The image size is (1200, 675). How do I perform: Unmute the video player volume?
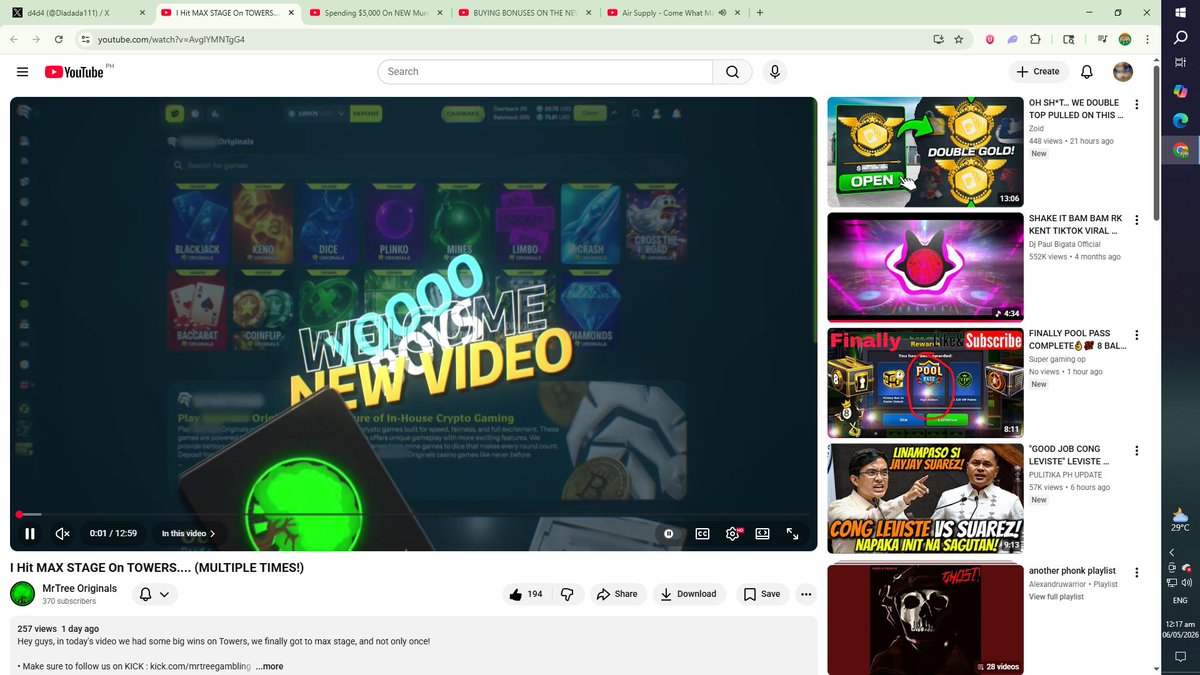(x=62, y=534)
